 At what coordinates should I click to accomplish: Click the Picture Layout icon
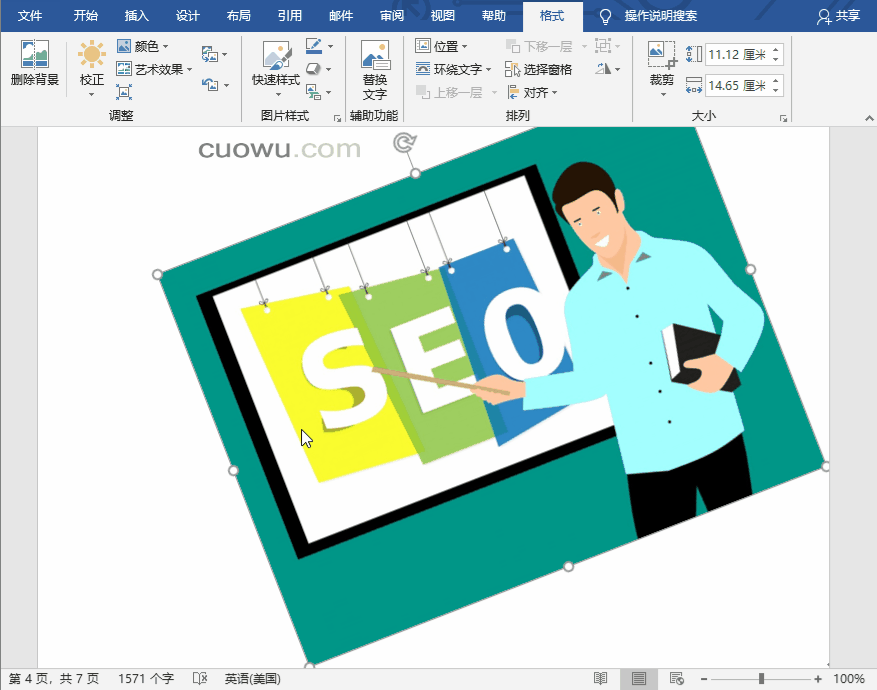point(314,92)
